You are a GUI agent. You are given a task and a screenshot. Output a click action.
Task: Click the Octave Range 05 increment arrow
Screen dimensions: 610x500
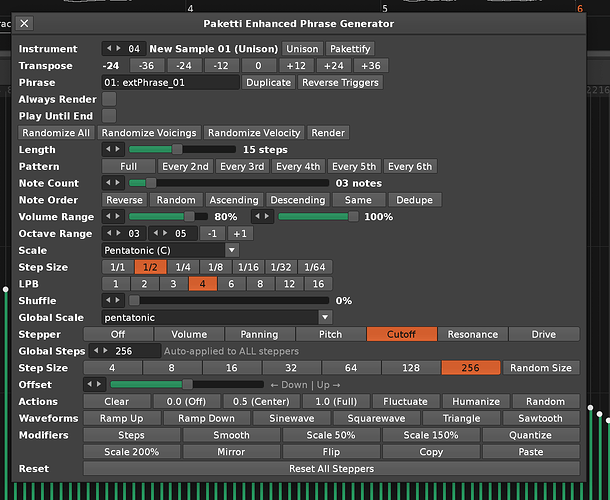click(x=165, y=233)
